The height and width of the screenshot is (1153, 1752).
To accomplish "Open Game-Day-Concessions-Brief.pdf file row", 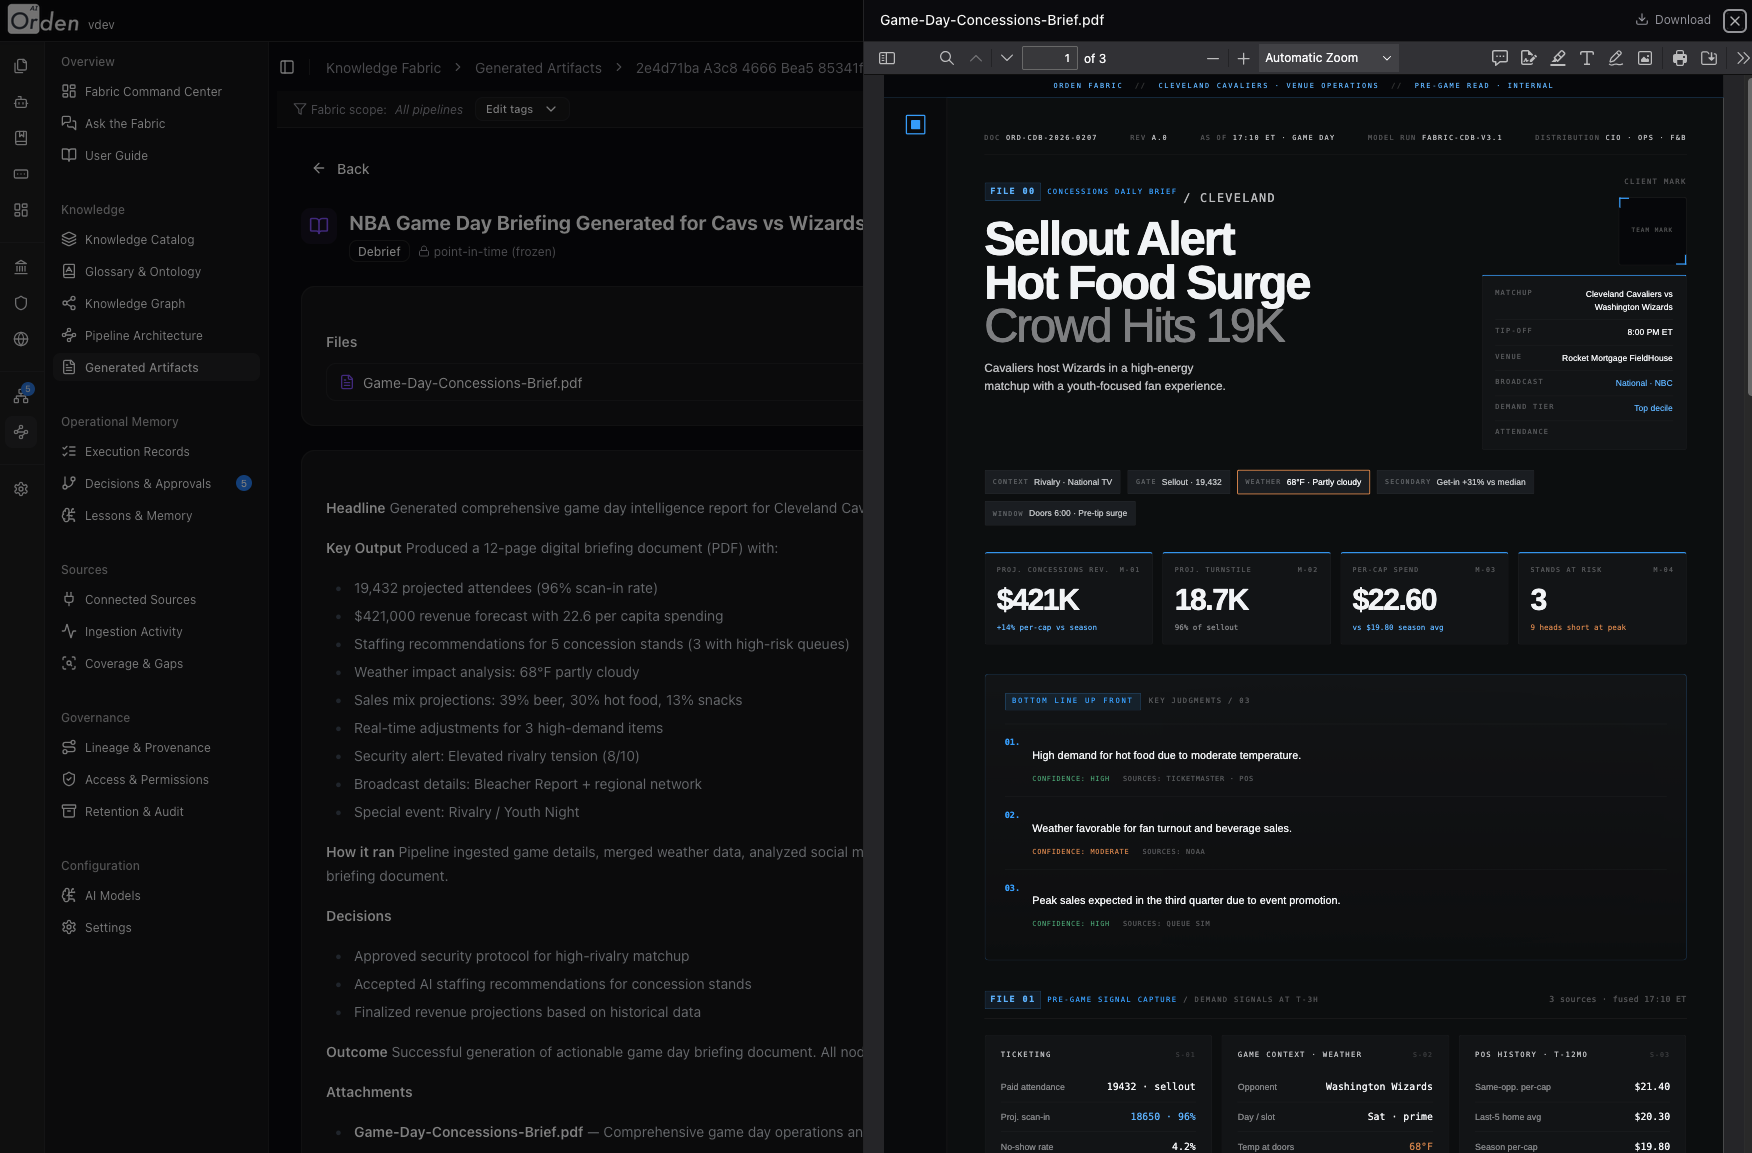I will point(595,383).
